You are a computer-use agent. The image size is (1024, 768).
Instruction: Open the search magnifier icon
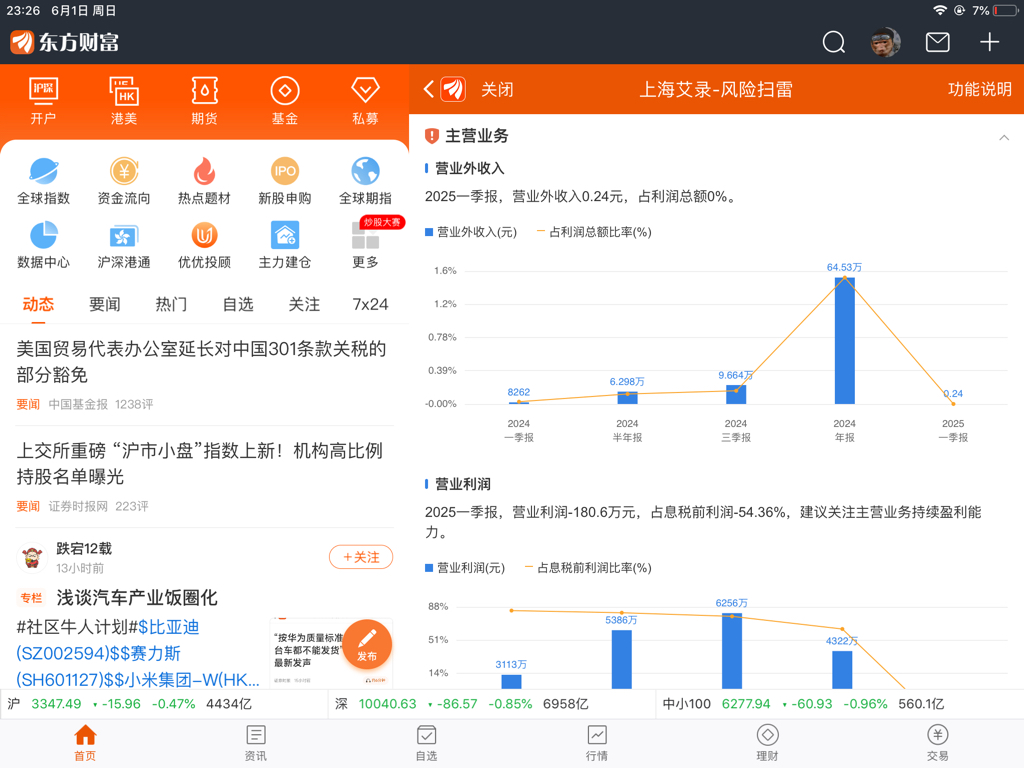[833, 42]
